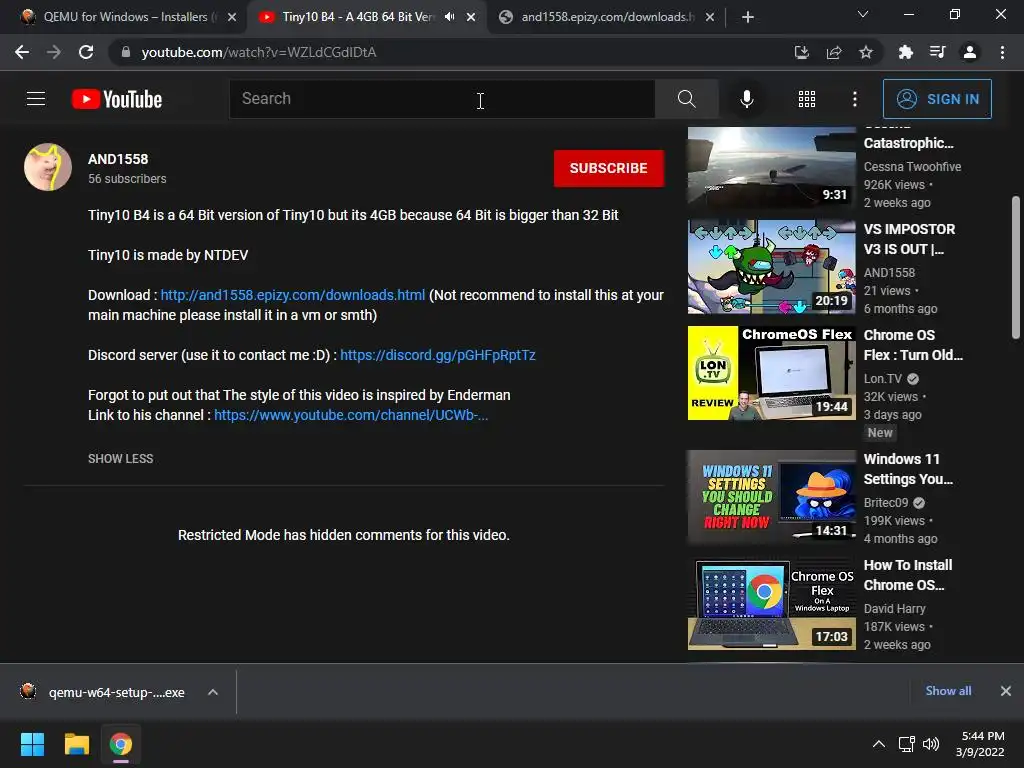Open the Windows Start menu
1024x768 pixels.
point(32,744)
